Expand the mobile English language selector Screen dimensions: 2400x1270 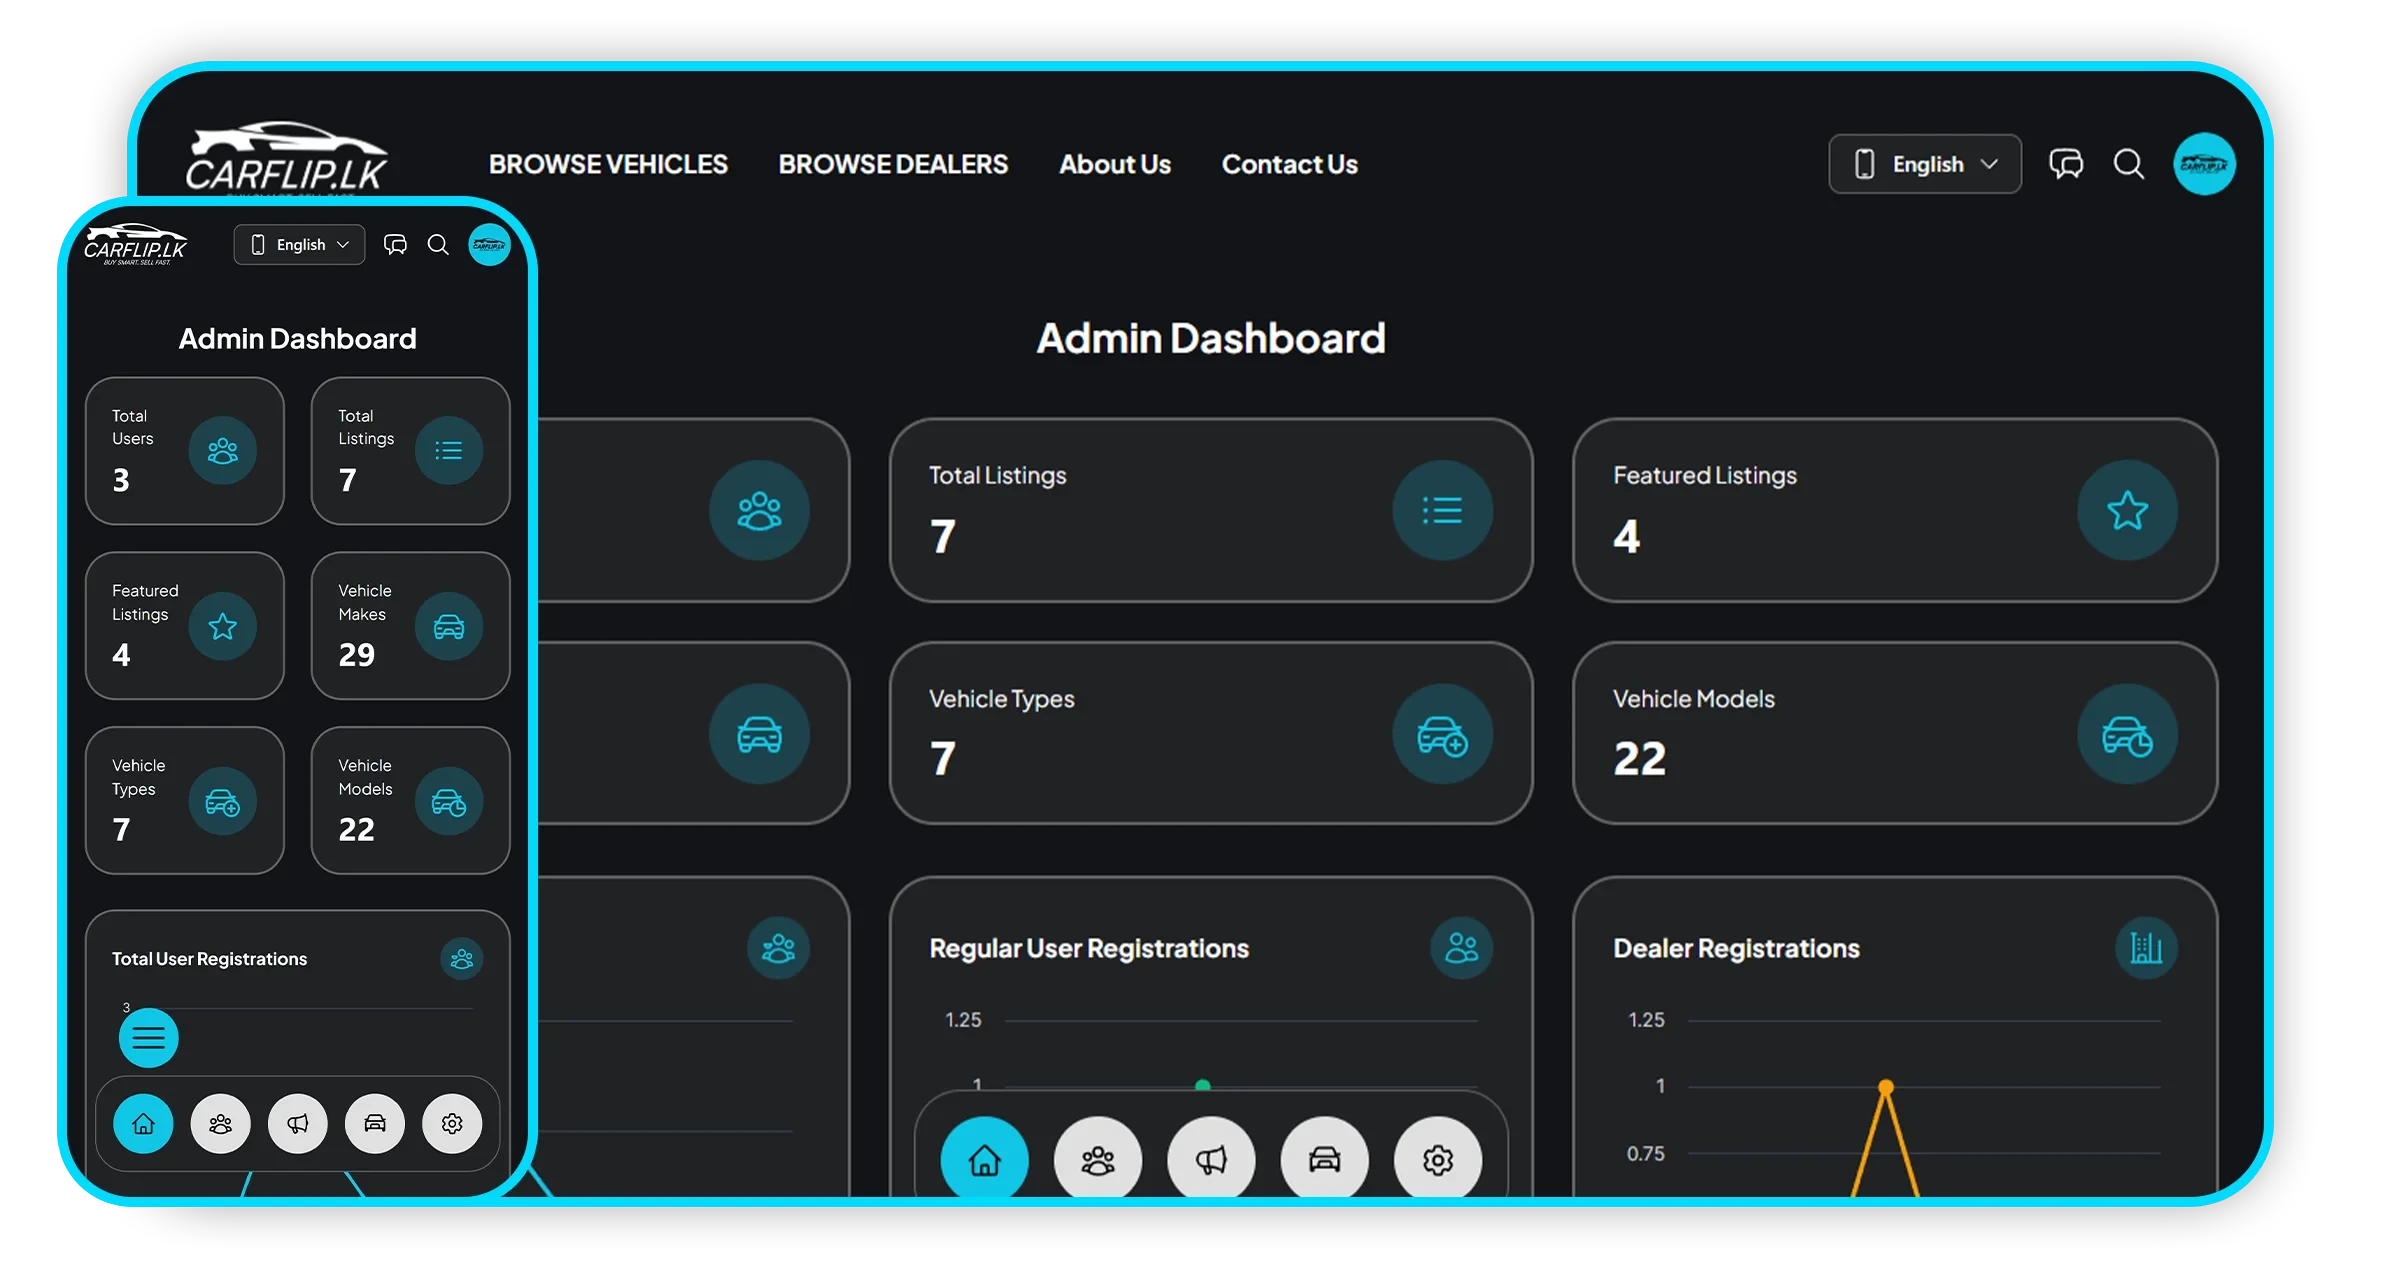(299, 245)
